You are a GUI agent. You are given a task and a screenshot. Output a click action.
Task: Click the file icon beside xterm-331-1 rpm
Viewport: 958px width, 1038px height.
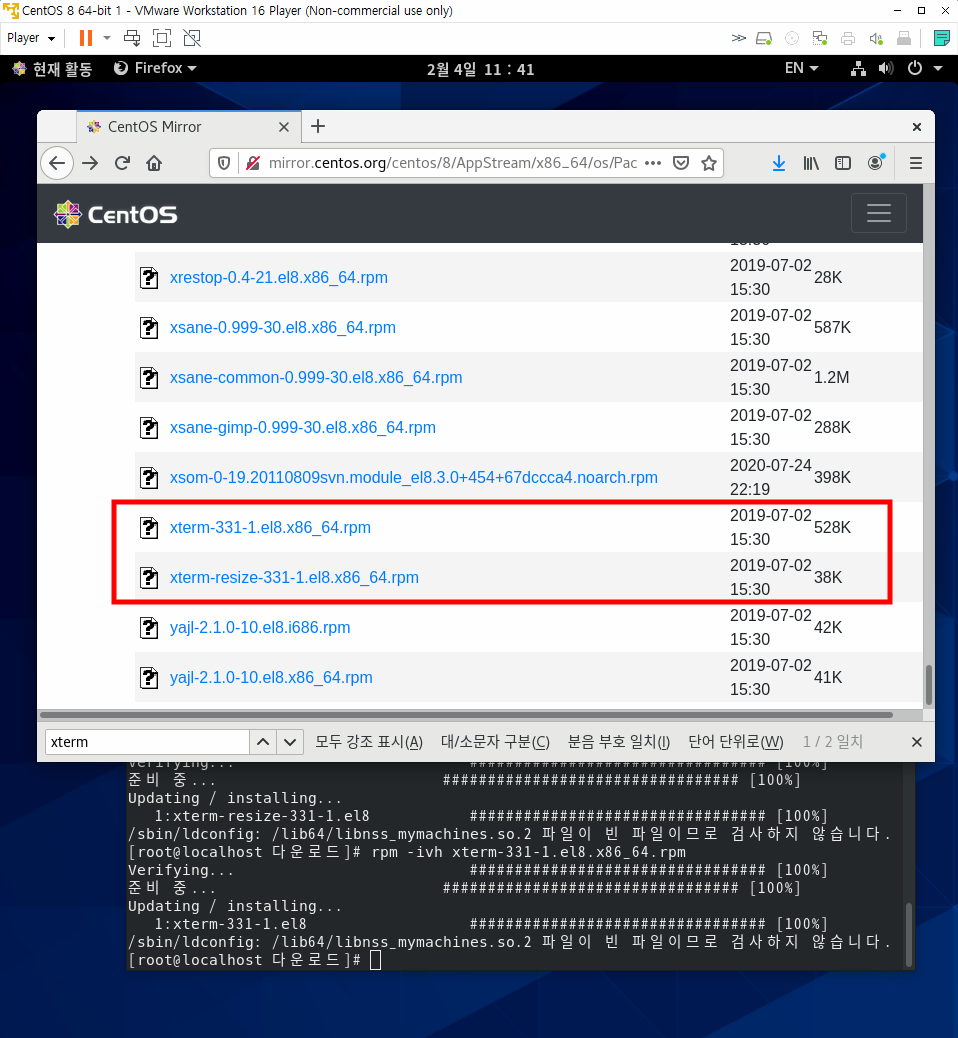(x=149, y=528)
